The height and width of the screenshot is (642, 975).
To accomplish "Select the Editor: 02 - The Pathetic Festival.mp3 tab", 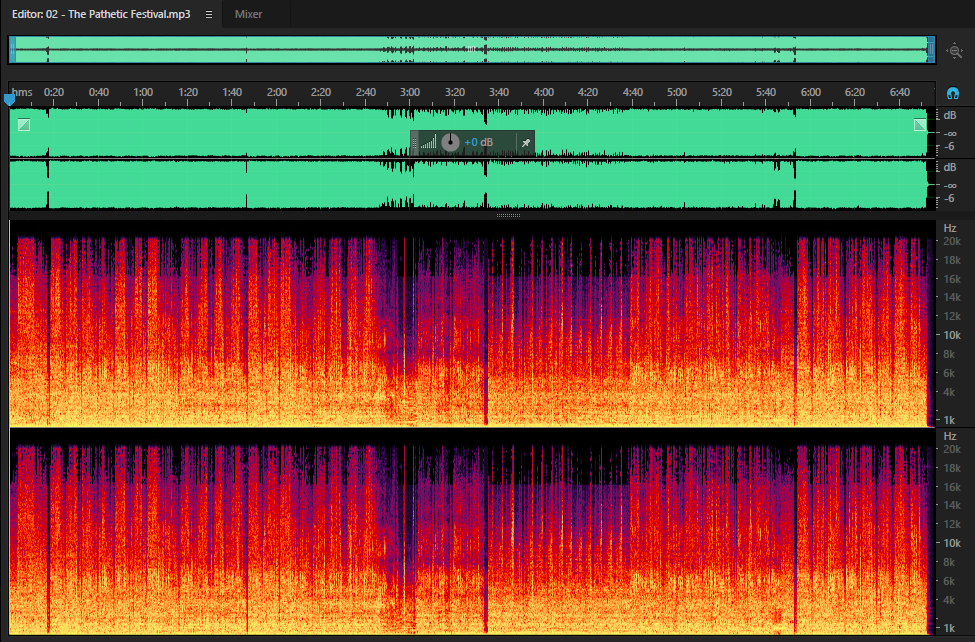I will pyautogui.click(x=101, y=14).
